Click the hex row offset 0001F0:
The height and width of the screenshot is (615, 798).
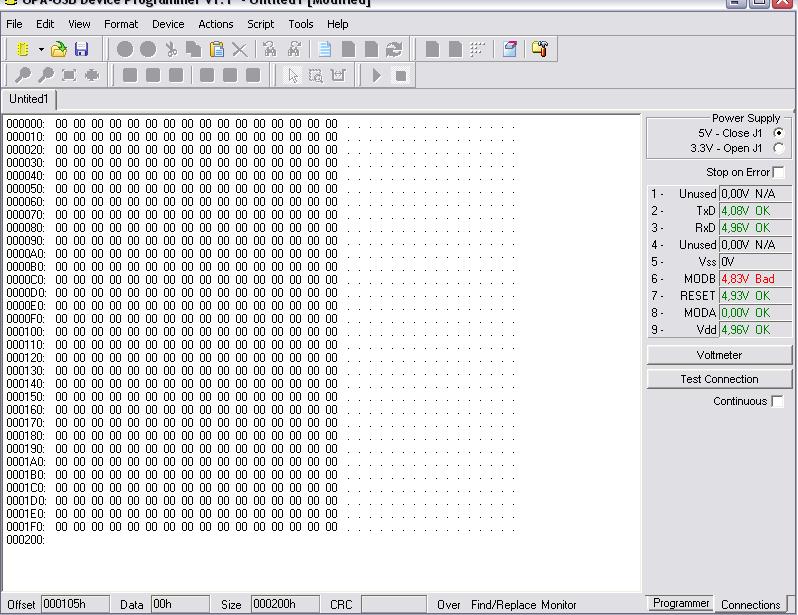pyautogui.click(x=25, y=526)
